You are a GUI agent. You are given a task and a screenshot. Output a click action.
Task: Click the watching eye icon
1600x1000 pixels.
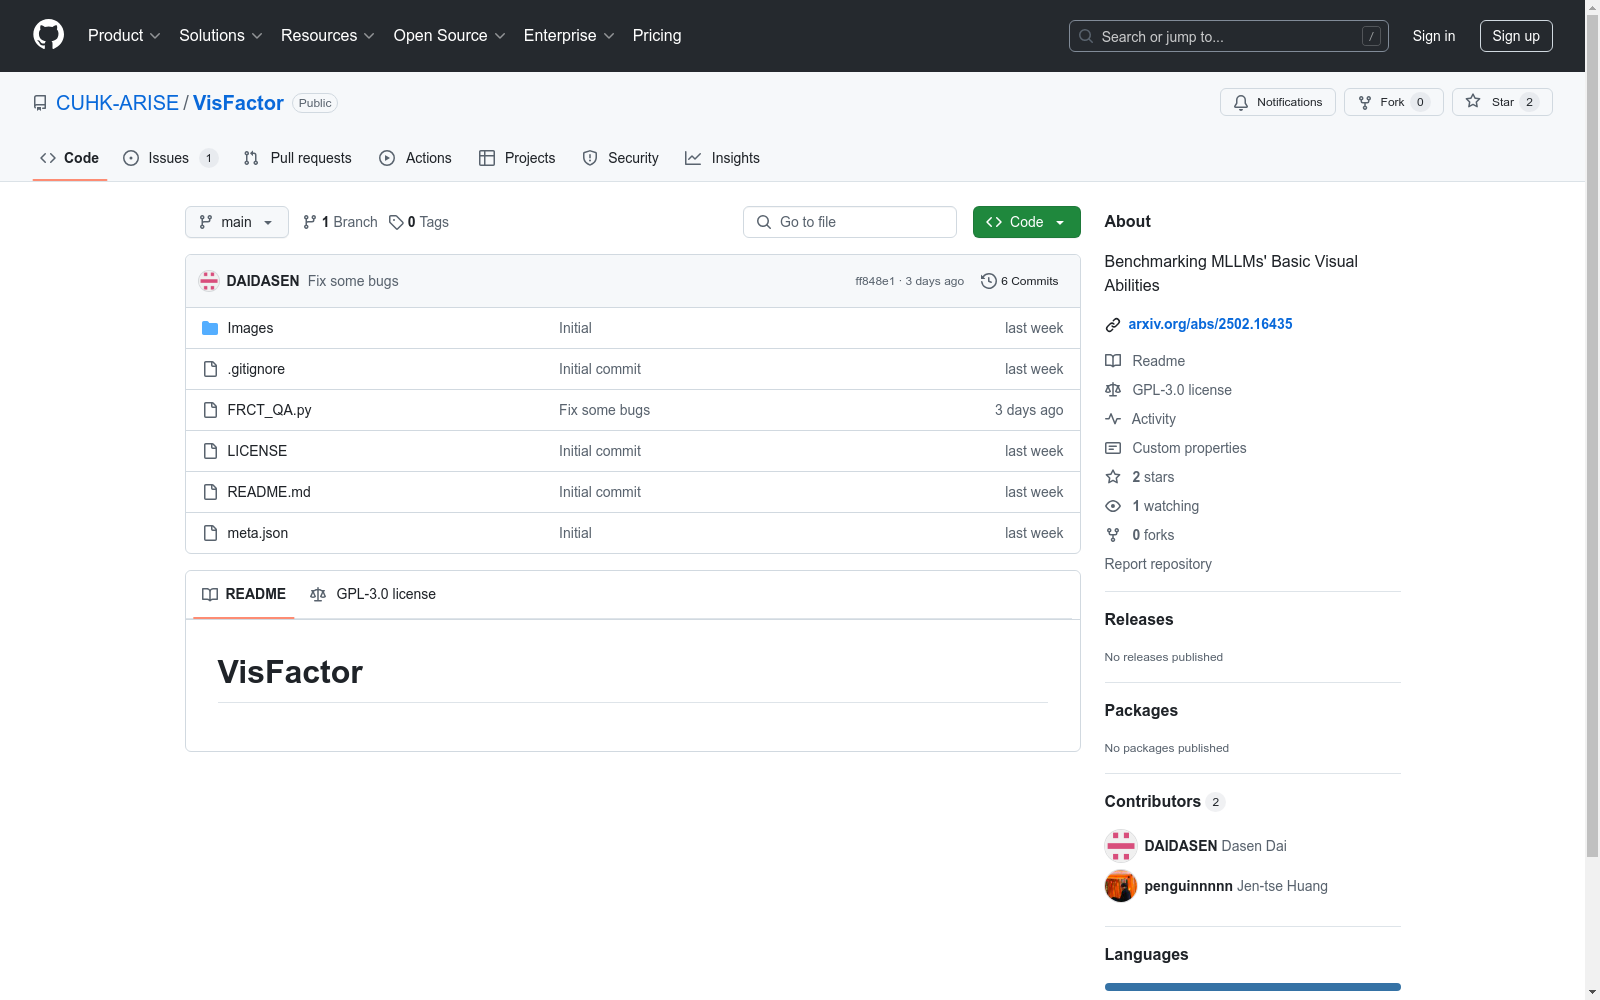tap(1113, 506)
